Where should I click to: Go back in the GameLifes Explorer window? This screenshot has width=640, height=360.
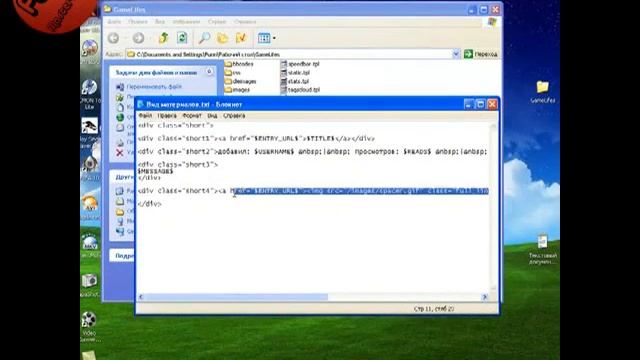point(113,38)
